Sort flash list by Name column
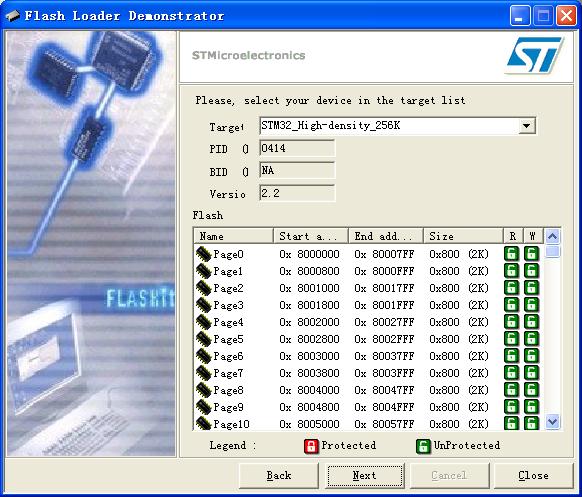The image size is (582, 497). click(x=233, y=236)
